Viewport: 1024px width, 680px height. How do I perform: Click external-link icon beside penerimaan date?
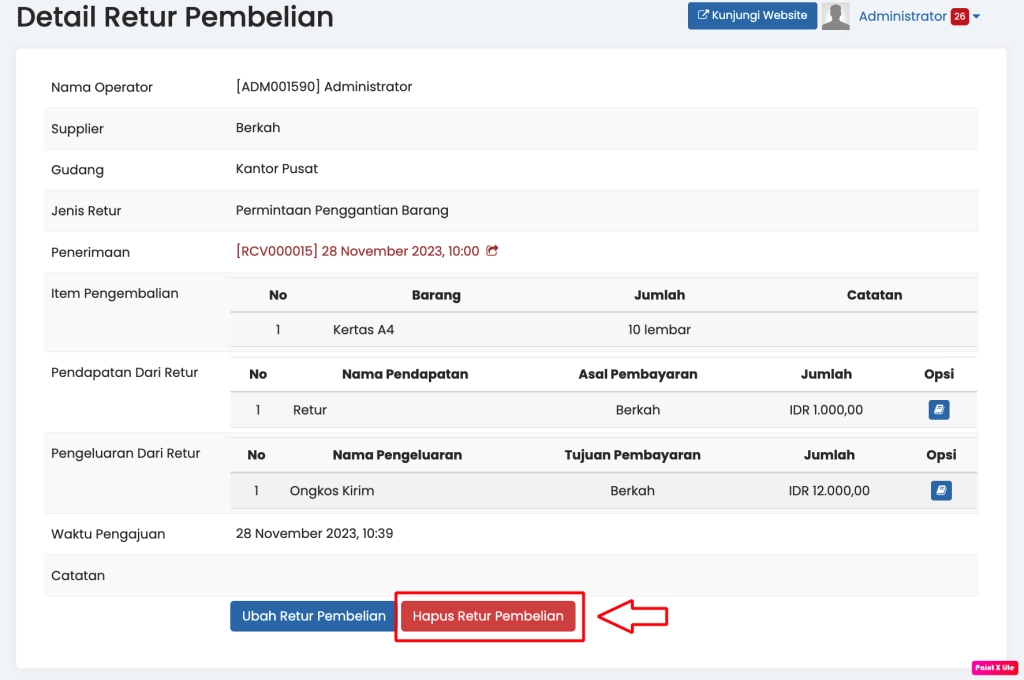(492, 251)
